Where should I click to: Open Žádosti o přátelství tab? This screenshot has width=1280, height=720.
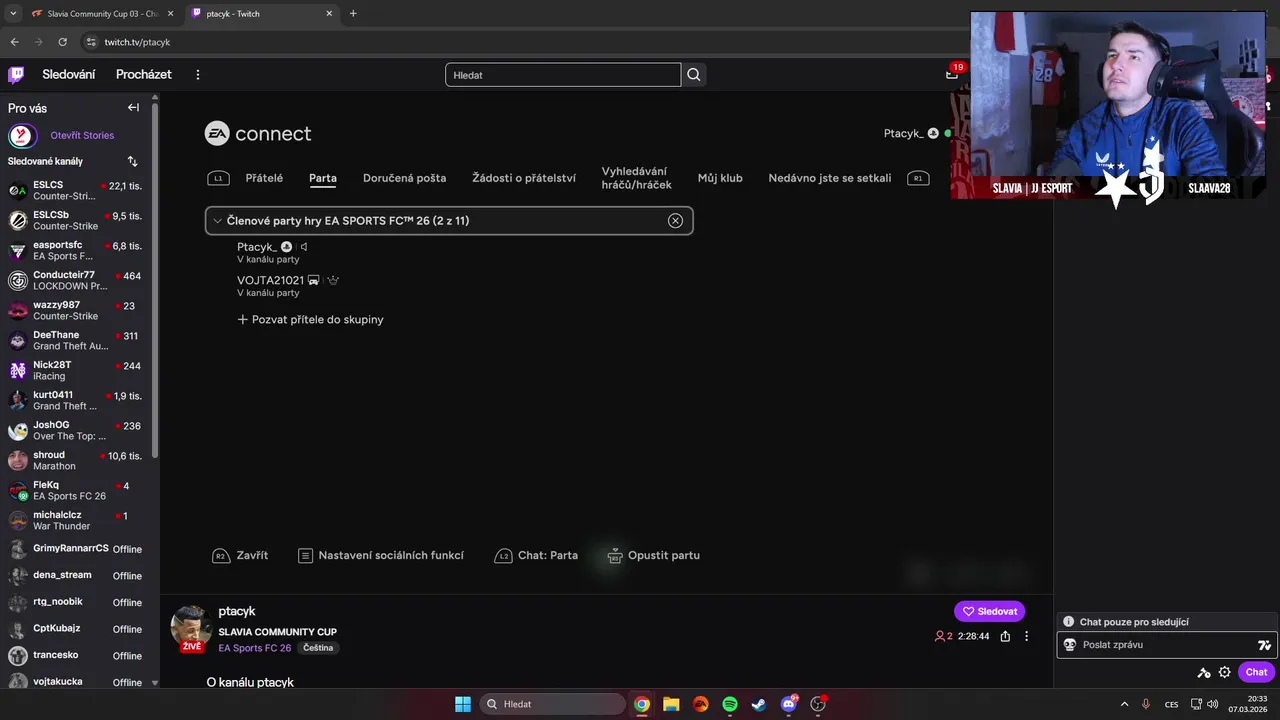(x=524, y=178)
